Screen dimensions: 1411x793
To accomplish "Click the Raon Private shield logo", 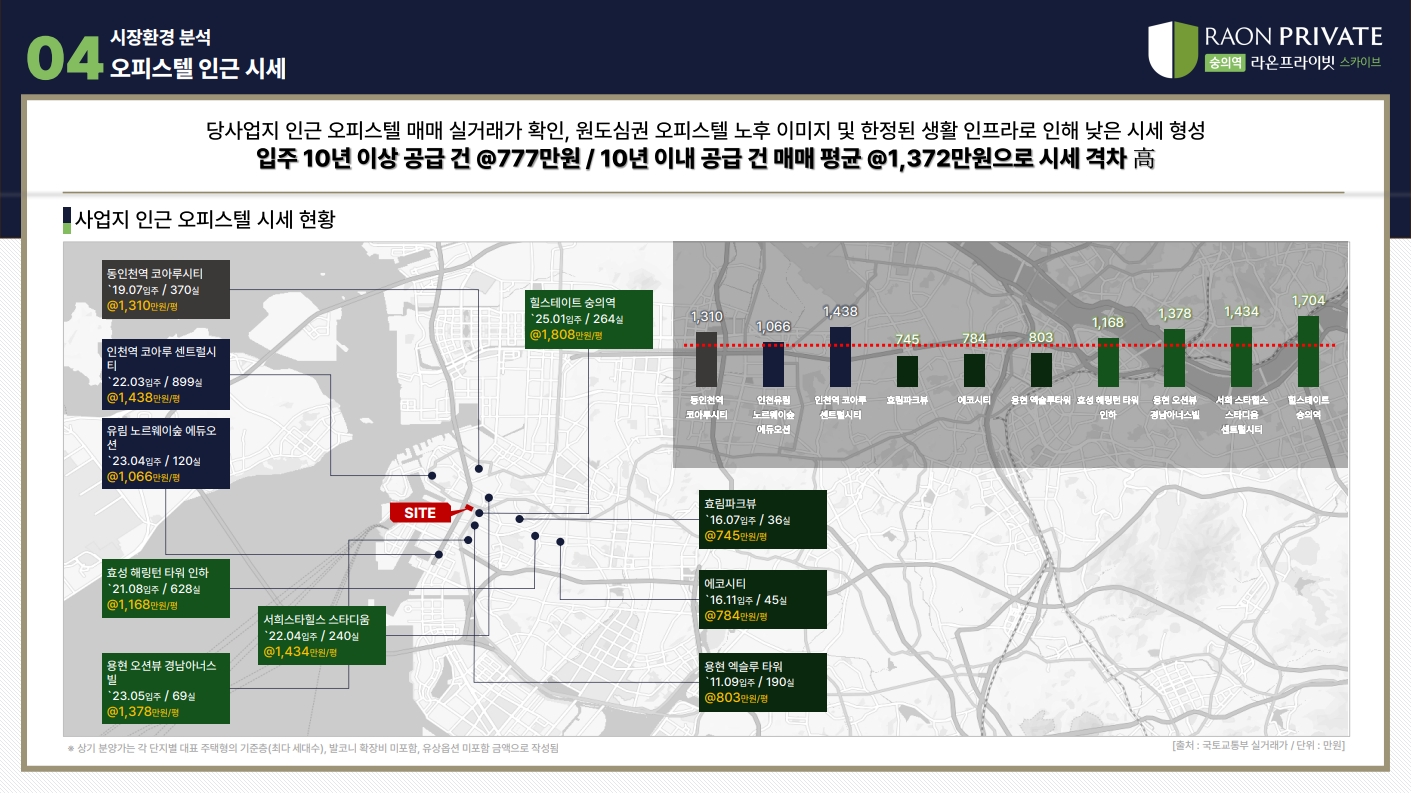I will pyautogui.click(x=1172, y=50).
